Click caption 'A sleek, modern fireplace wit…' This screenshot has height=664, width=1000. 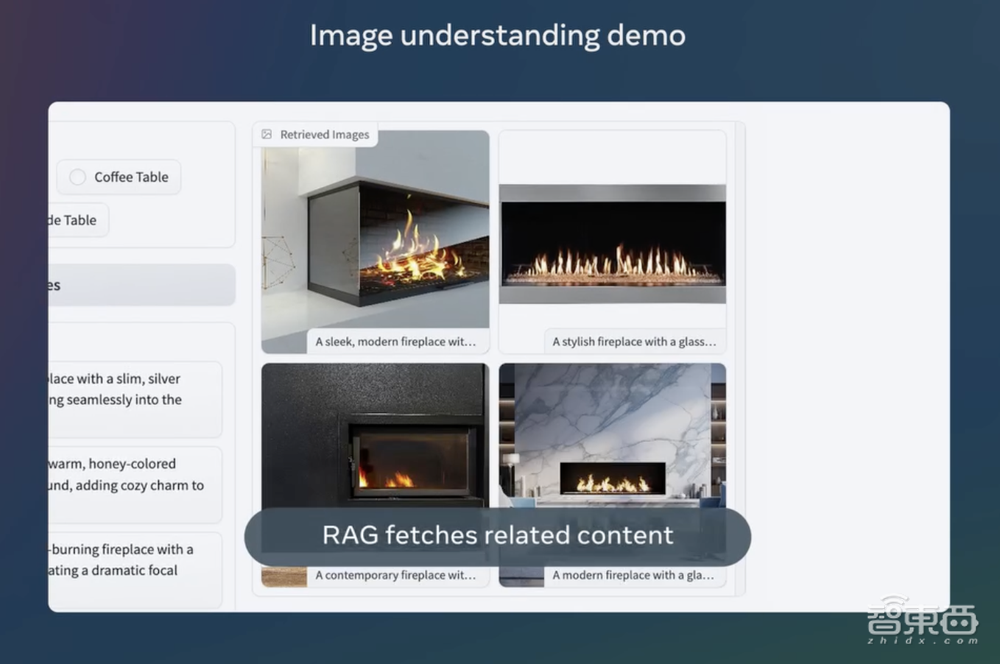point(395,342)
